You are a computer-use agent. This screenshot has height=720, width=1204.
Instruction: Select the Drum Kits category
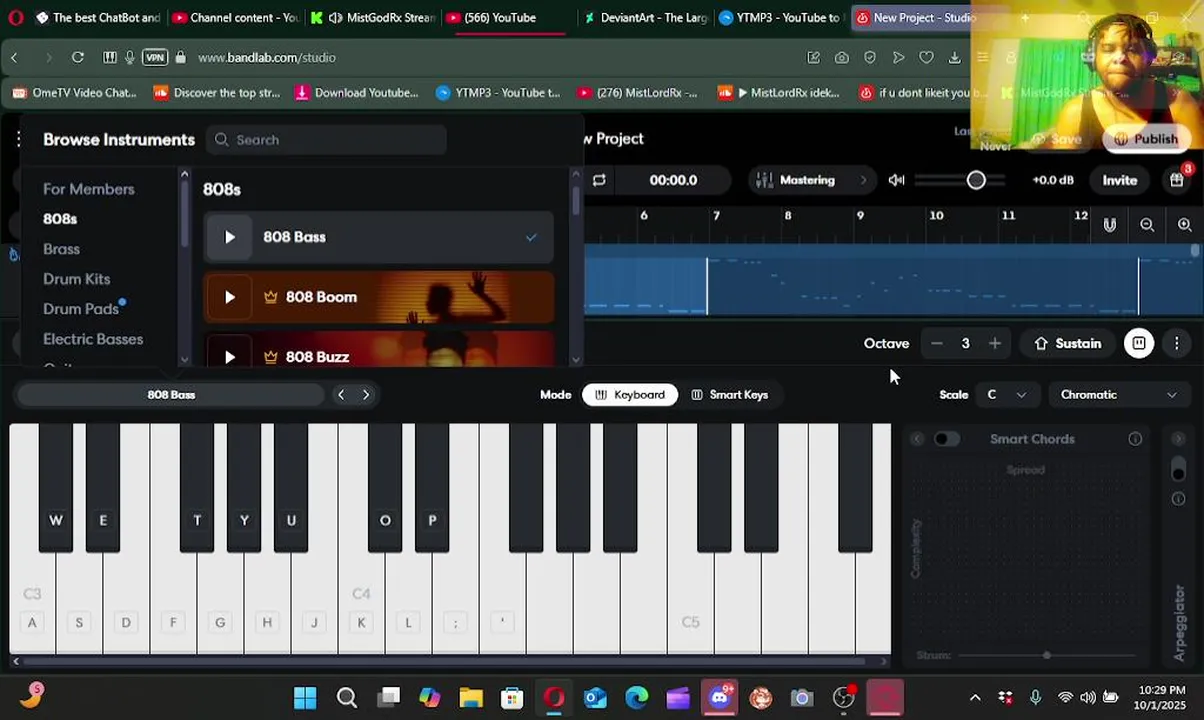tap(77, 279)
